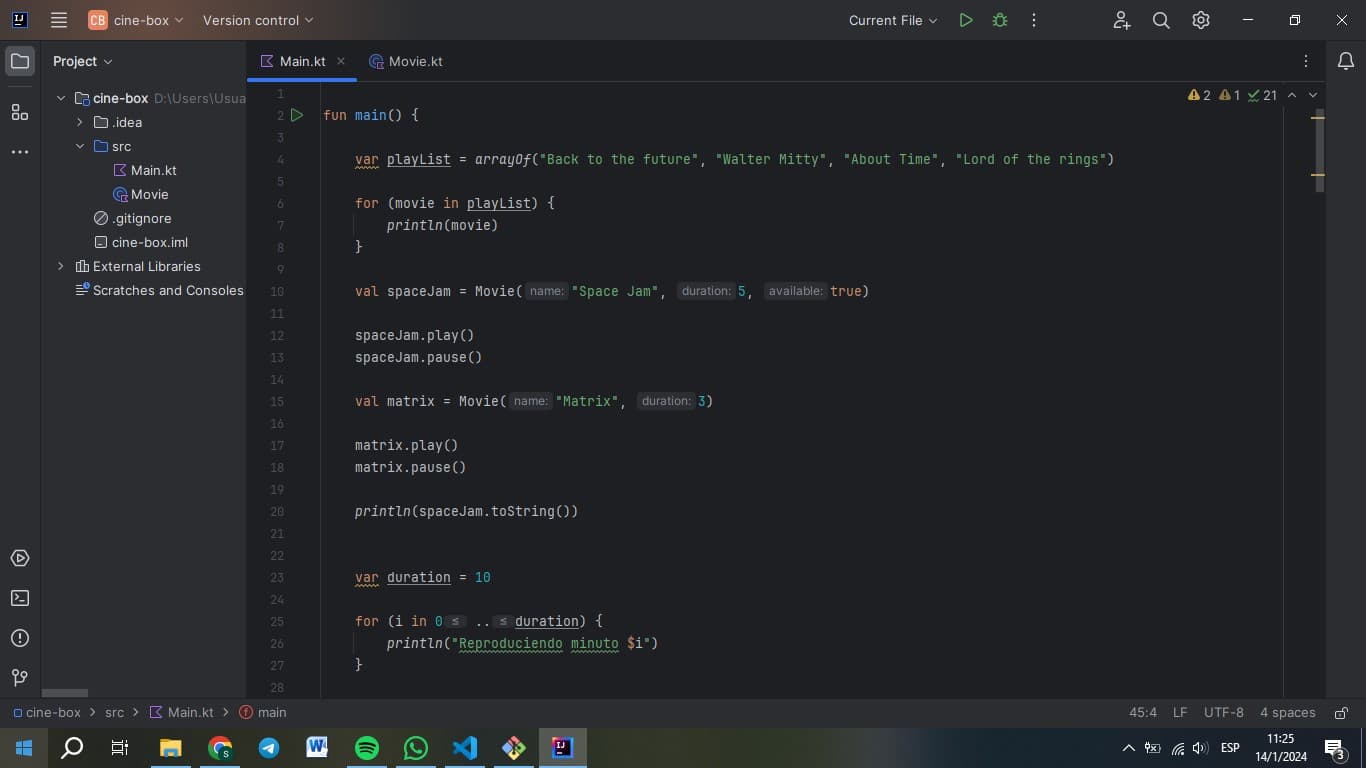Open the Terminal tool window
Viewport: 1366px width, 768px height.
coord(20,598)
